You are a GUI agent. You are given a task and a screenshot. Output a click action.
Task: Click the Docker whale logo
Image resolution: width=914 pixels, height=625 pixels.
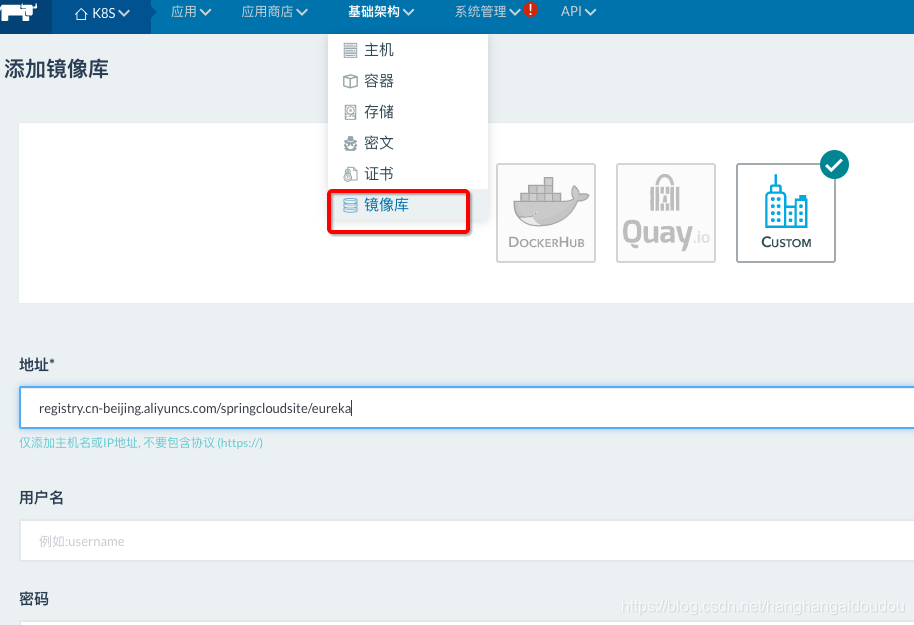[x=551, y=202]
